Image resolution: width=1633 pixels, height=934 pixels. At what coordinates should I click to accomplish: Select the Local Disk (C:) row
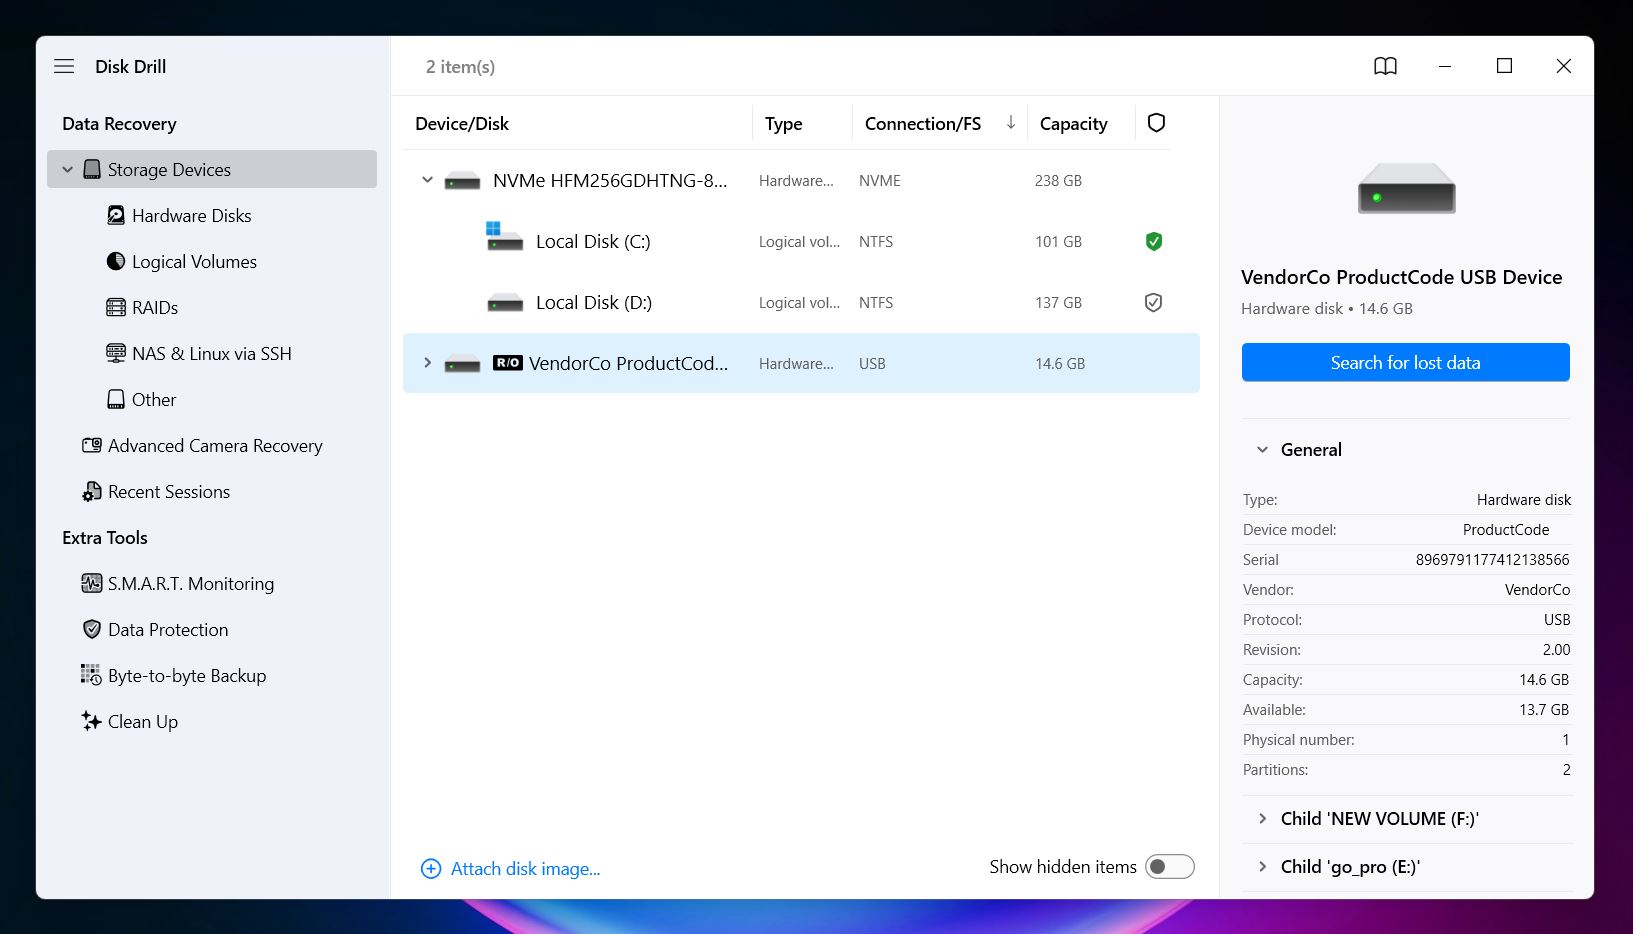coord(801,241)
